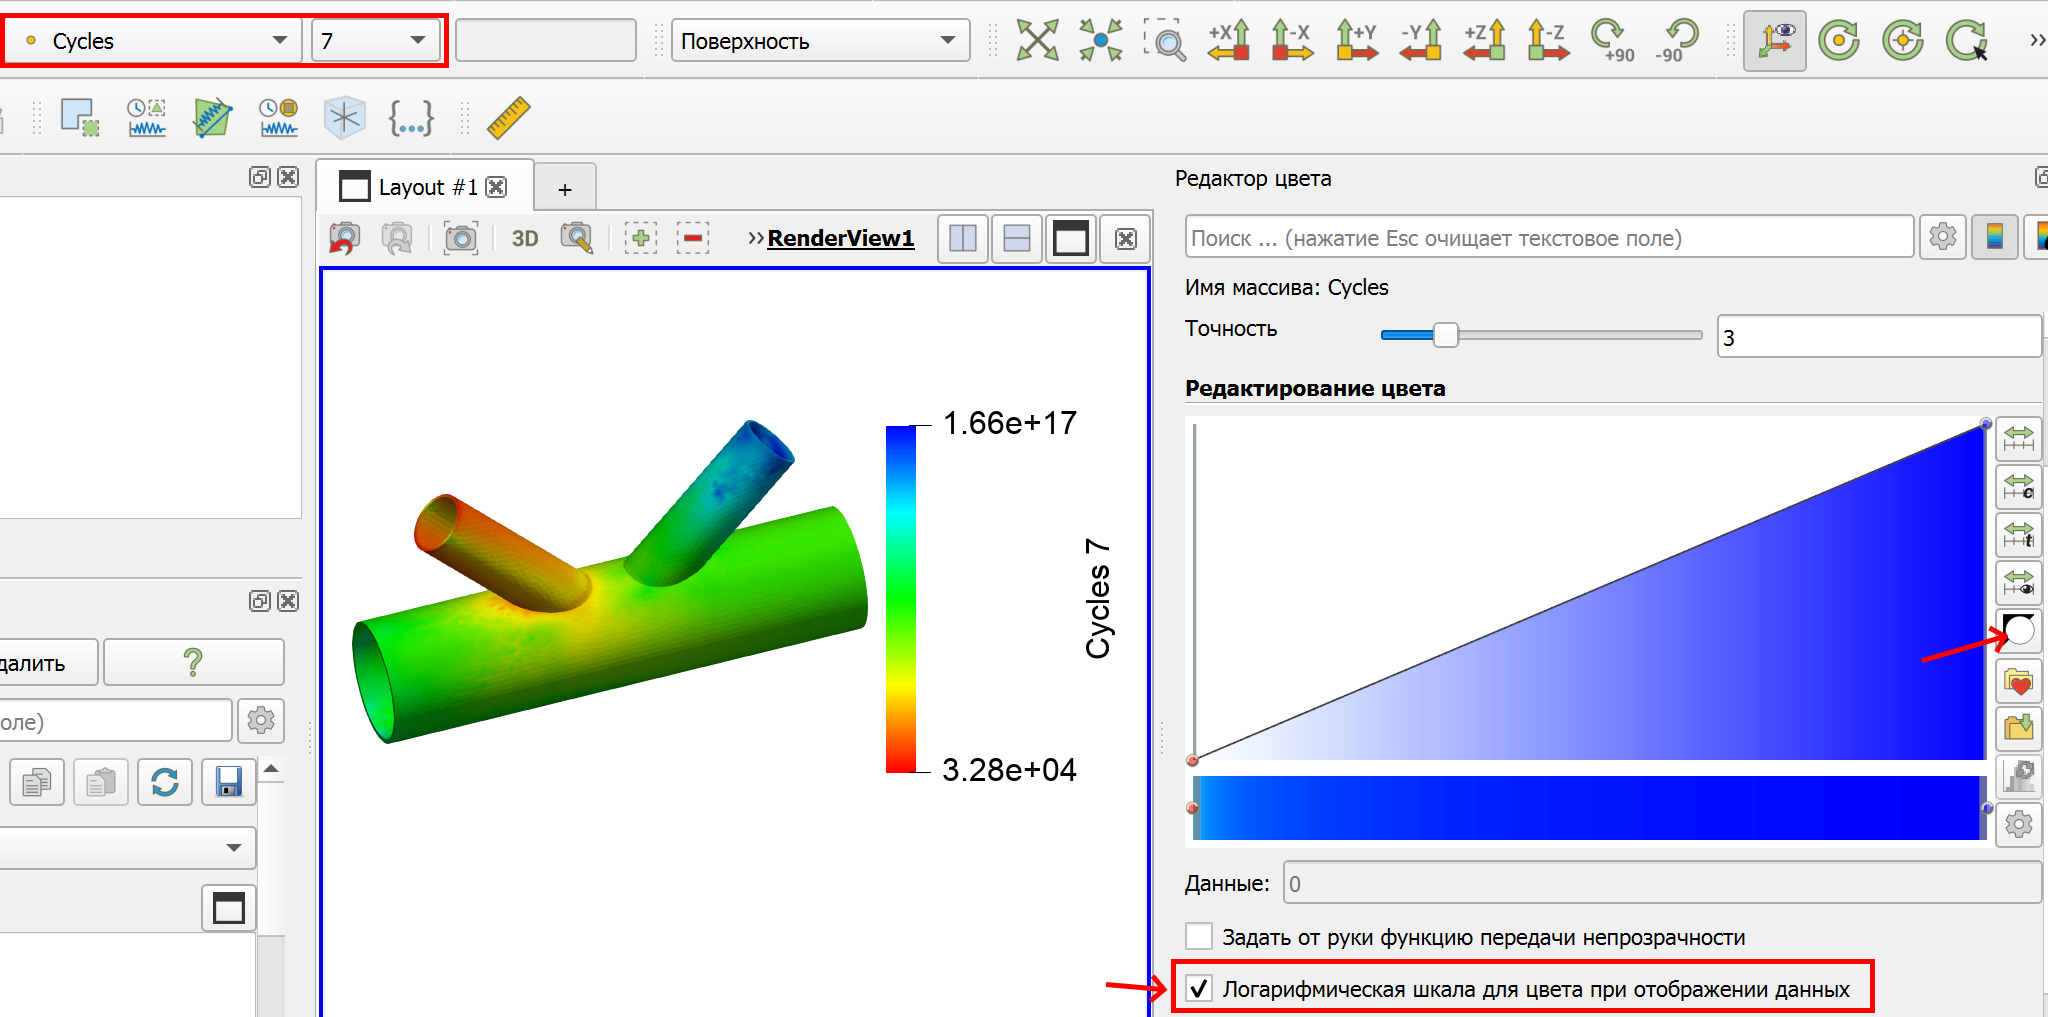Choose a color map preset with heart icon
Screen dimensions: 2048x1017
click(x=2019, y=681)
